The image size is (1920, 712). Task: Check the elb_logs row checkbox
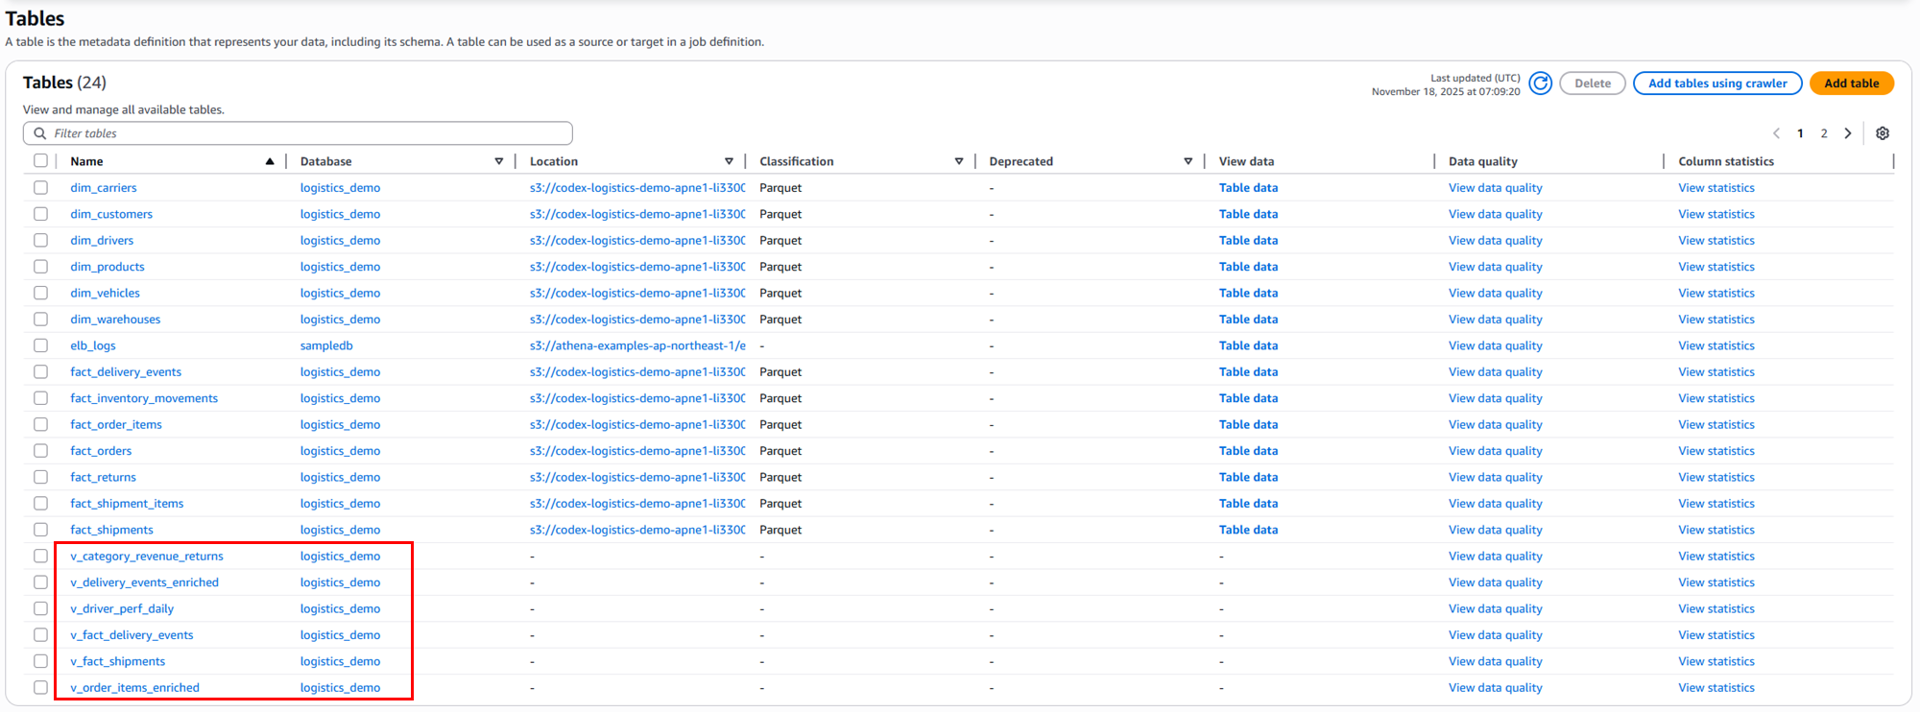[x=41, y=345]
